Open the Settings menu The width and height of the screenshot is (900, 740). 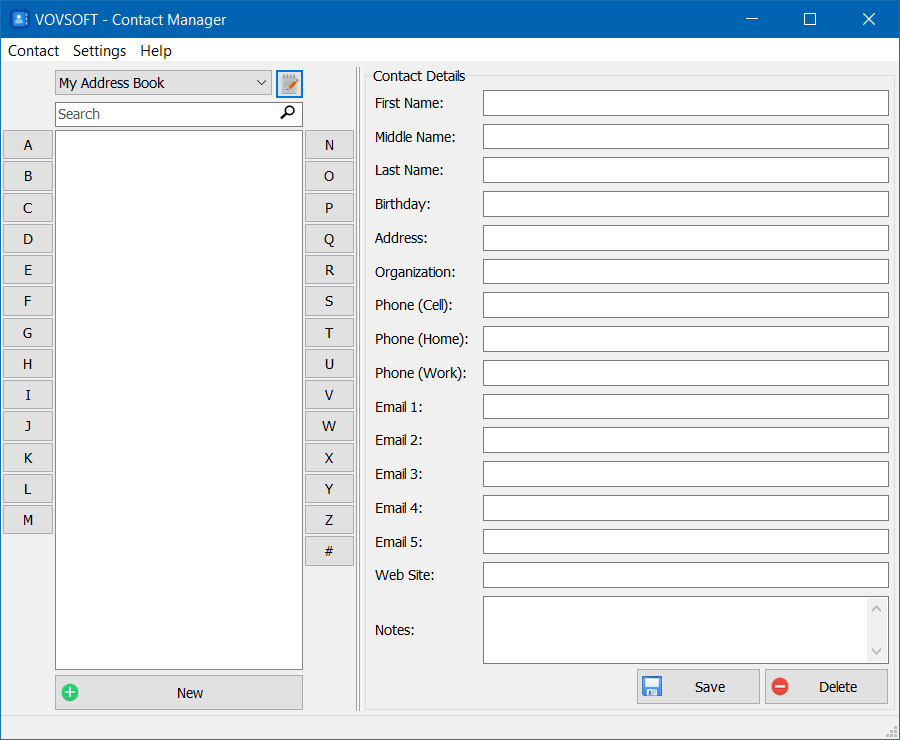pyautogui.click(x=99, y=51)
